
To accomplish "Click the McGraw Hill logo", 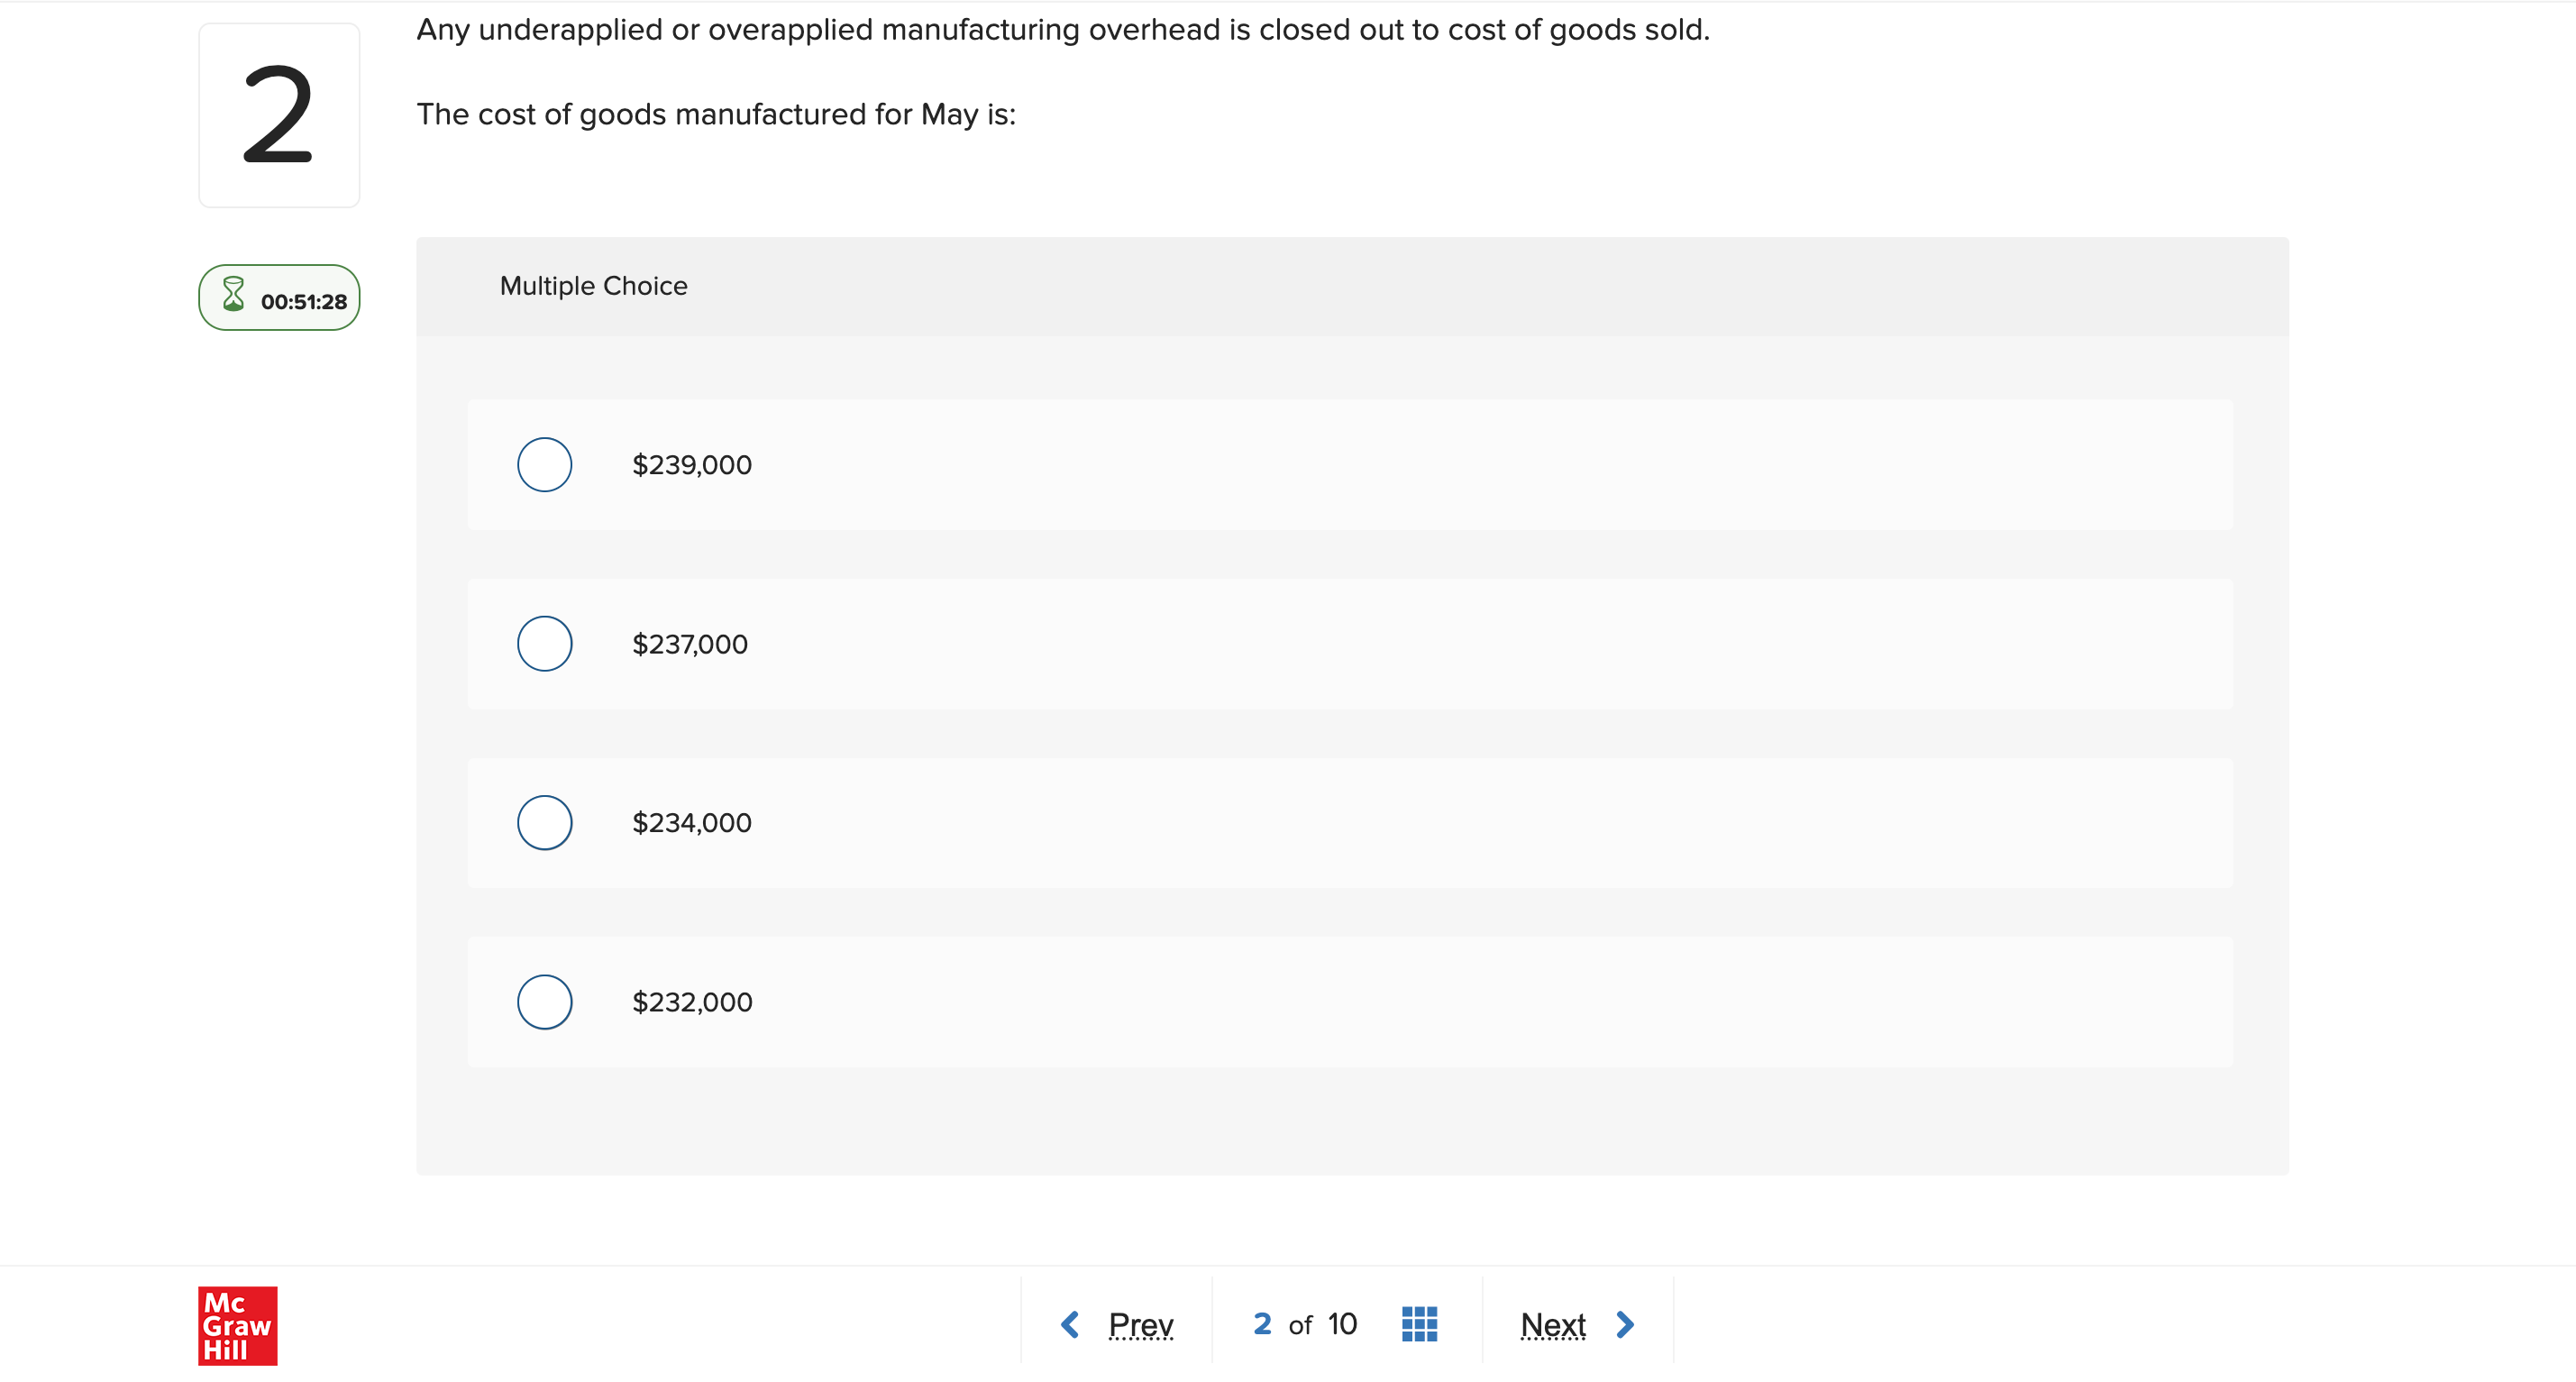I will 238,1325.
